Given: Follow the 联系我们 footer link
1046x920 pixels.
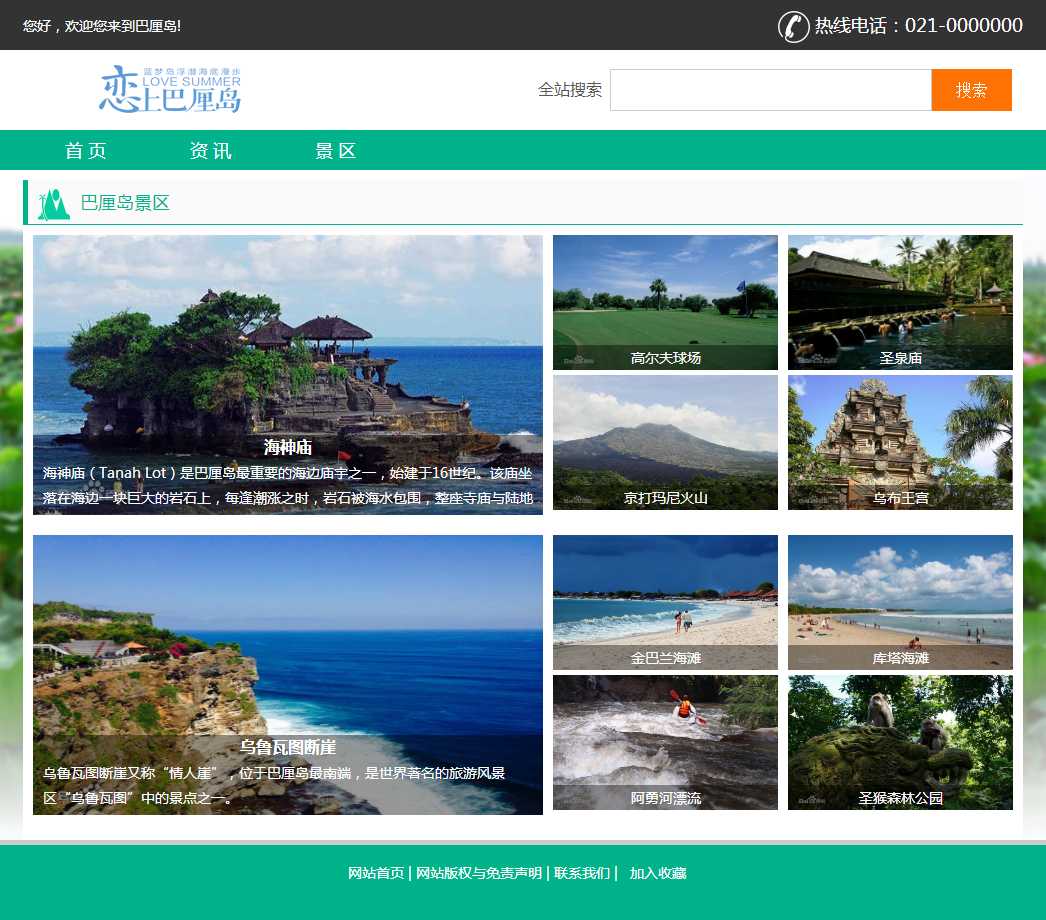Looking at the screenshot, I should [582, 873].
